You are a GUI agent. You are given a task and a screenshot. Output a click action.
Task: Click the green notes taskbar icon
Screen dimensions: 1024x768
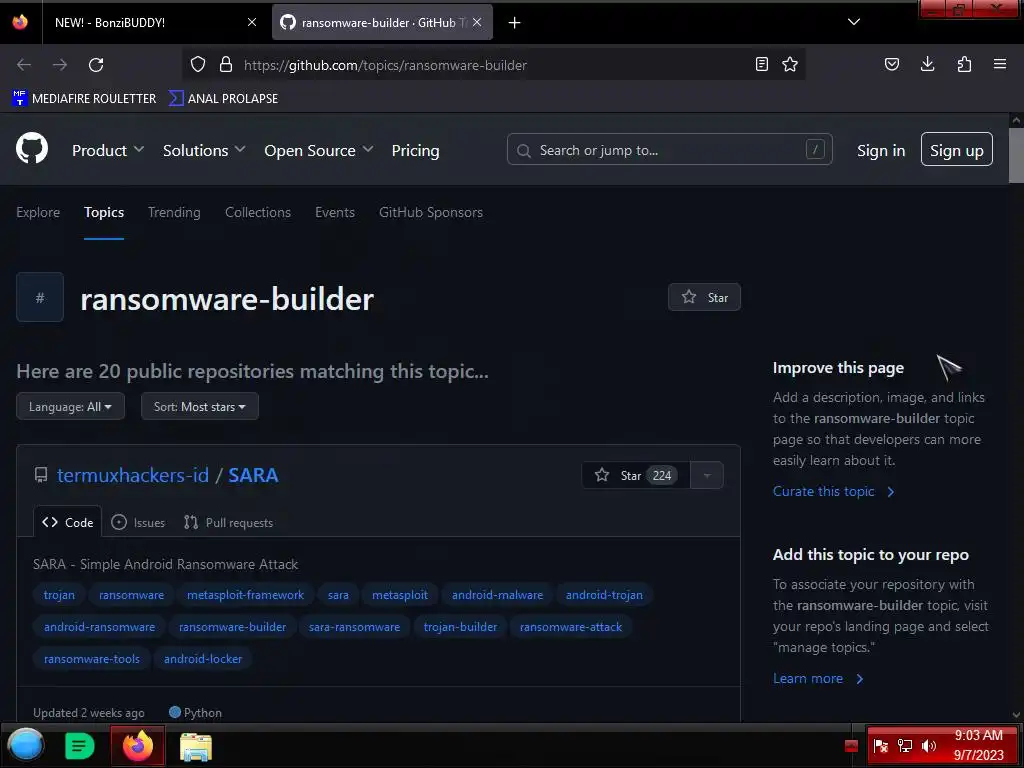[x=80, y=746]
